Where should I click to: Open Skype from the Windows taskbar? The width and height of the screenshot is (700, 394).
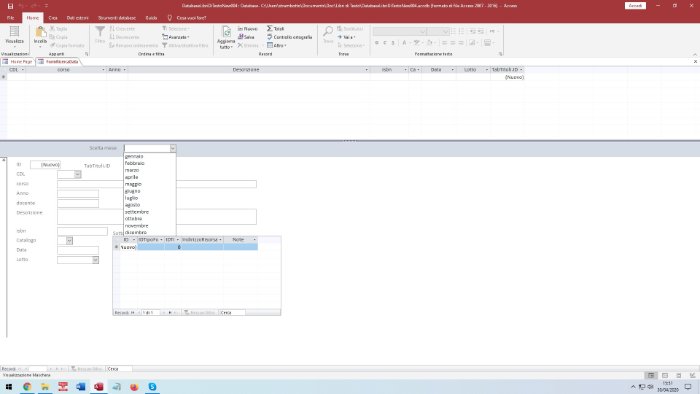pyautogui.click(x=152, y=386)
